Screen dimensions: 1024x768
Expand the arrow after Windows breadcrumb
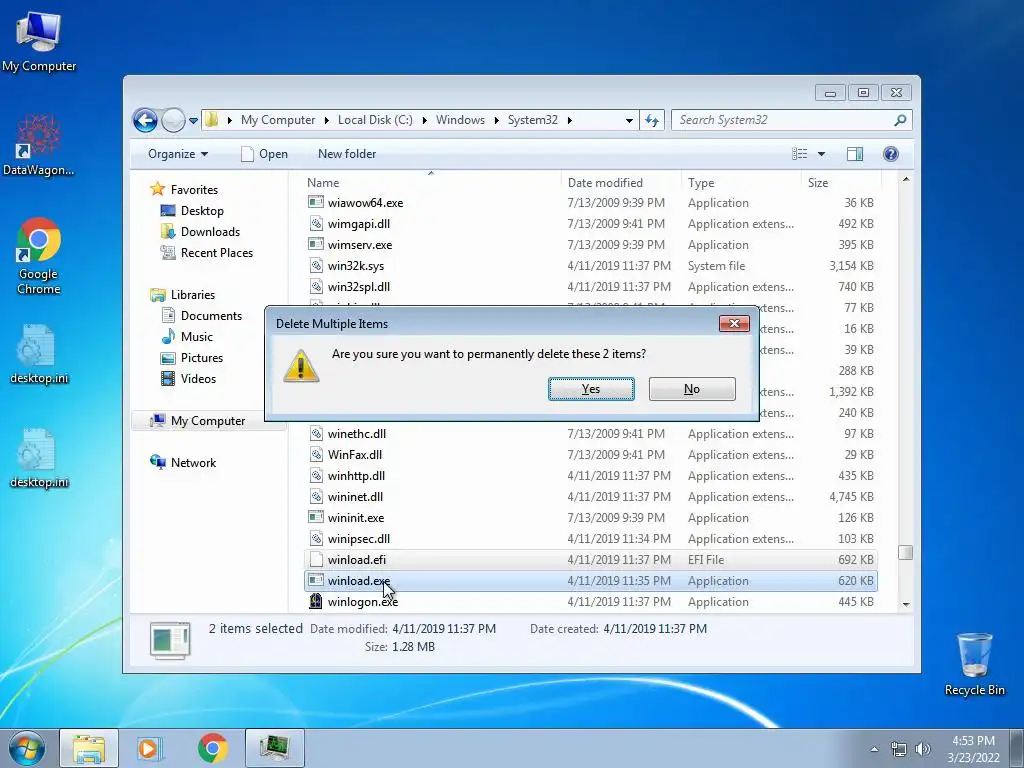(x=496, y=120)
